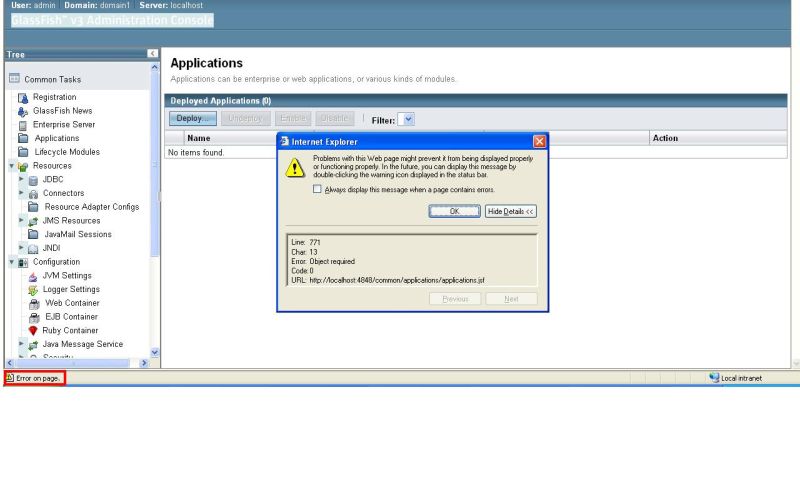
Task: Expand the Java Message Service node
Action: [21, 344]
